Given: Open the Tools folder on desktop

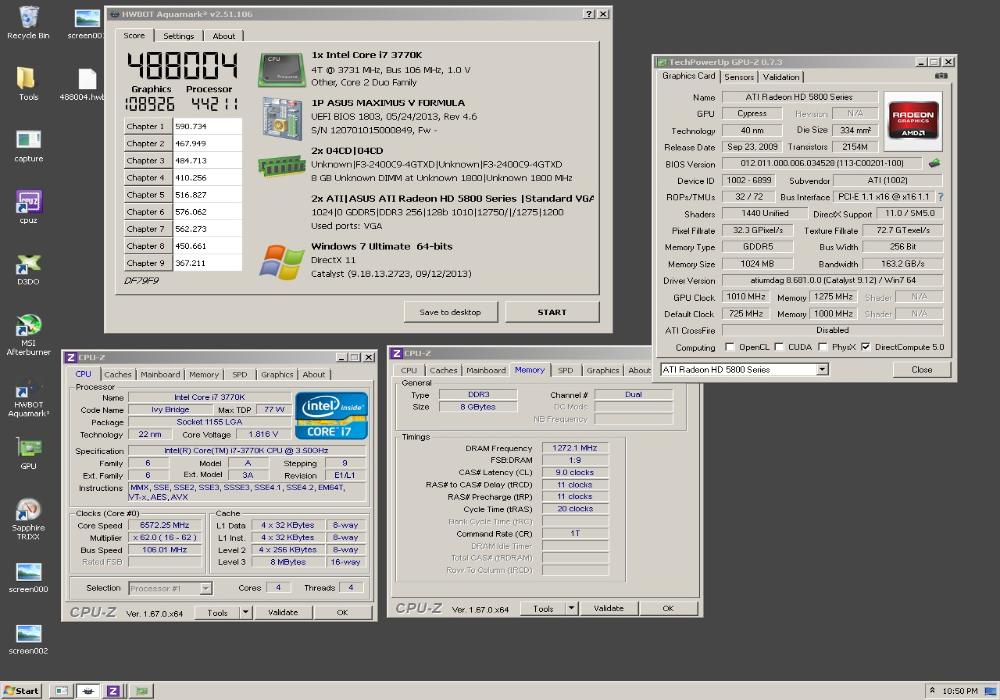Looking at the screenshot, I should (28, 84).
